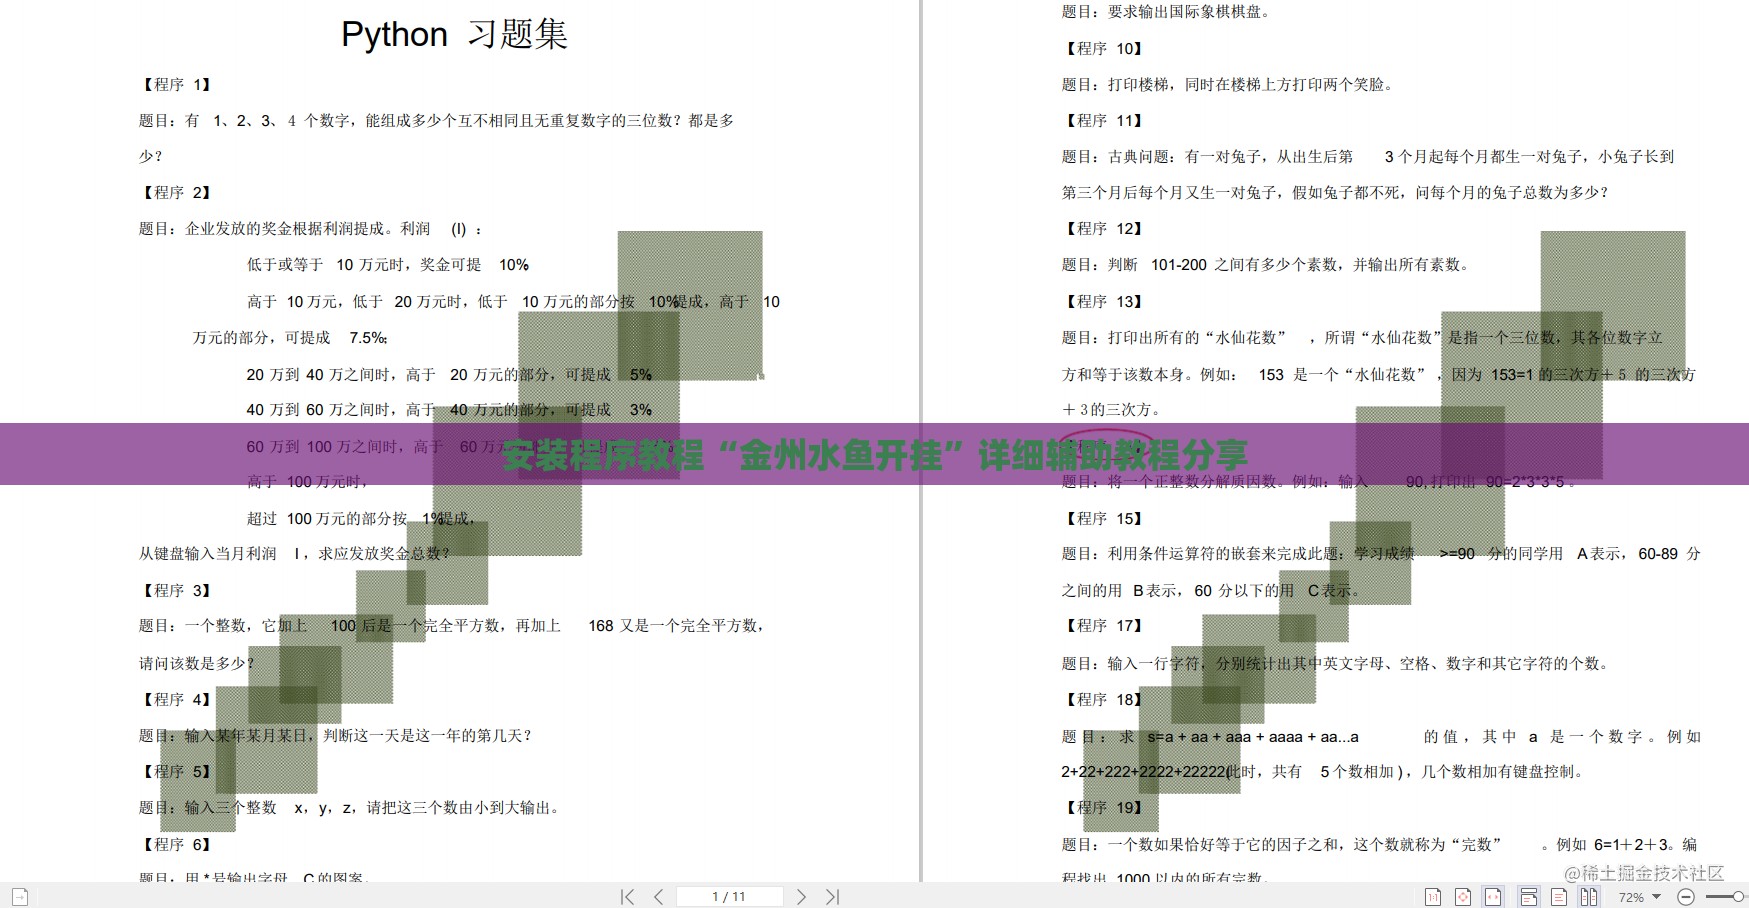The width and height of the screenshot is (1749, 908).
Task: Click the 【程序 1】 heading
Action: 176,84
